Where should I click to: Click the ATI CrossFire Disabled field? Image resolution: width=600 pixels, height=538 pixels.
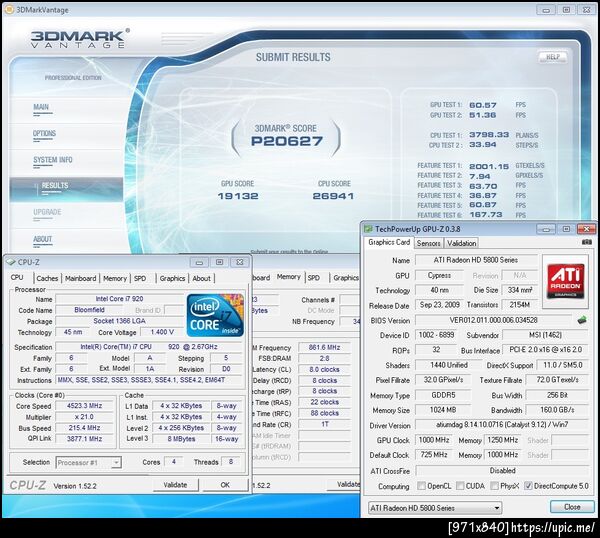coord(502,471)
